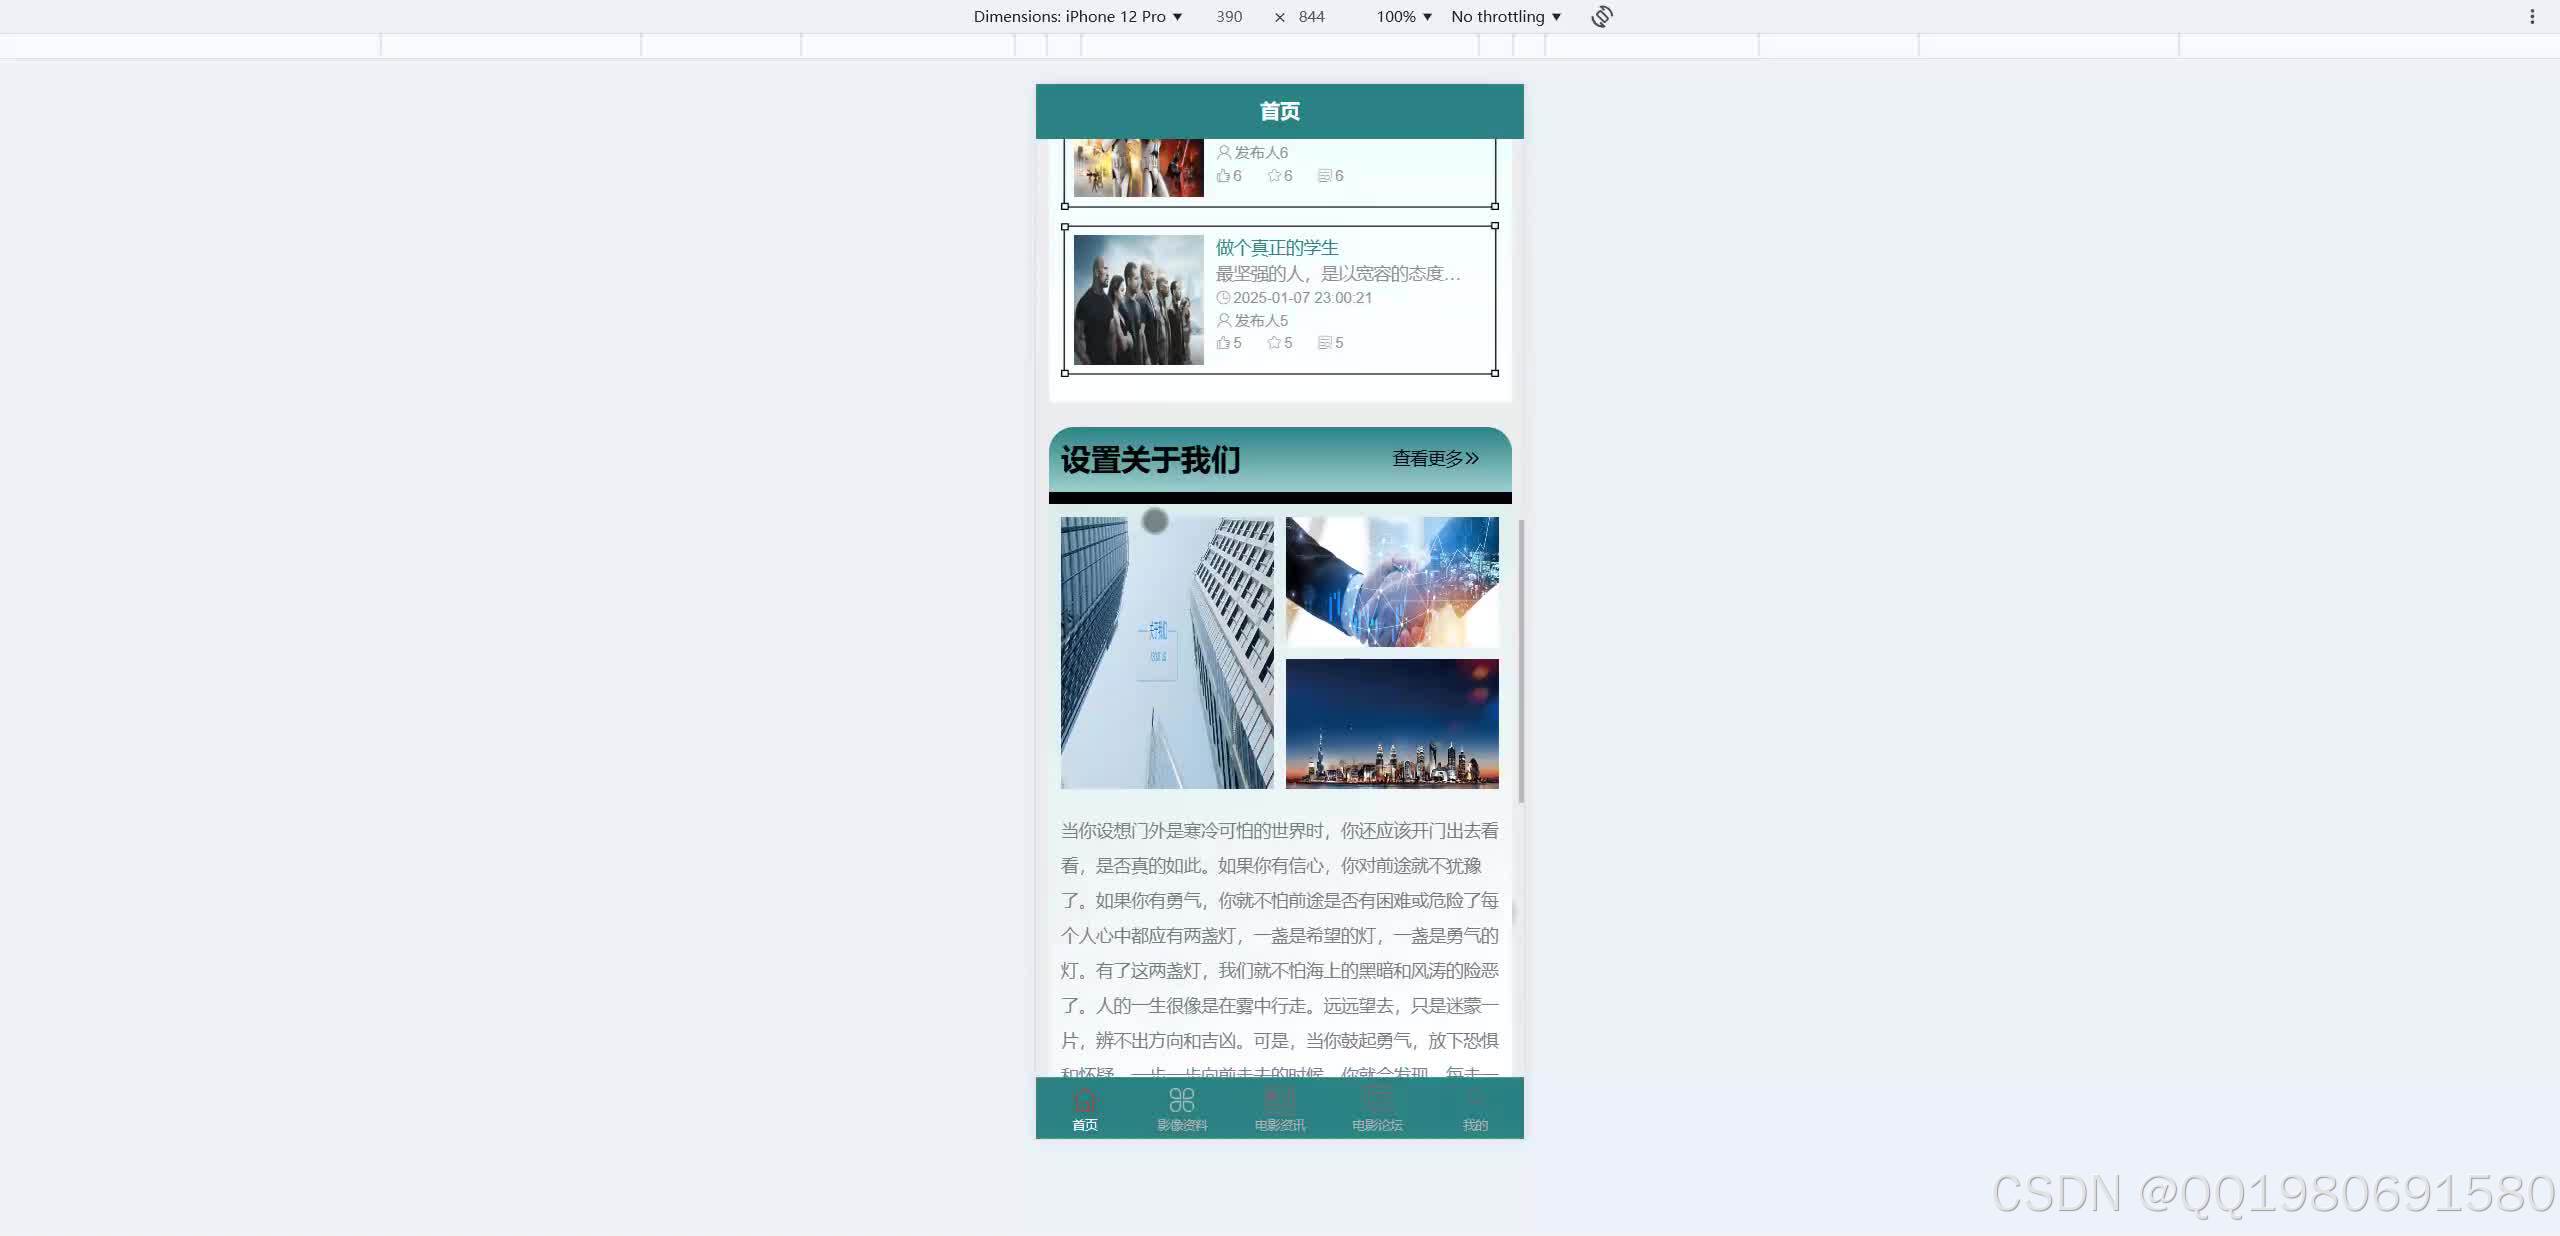
Task: Click the person icon next to 发布人5
Action: [x=1222, y=320]
